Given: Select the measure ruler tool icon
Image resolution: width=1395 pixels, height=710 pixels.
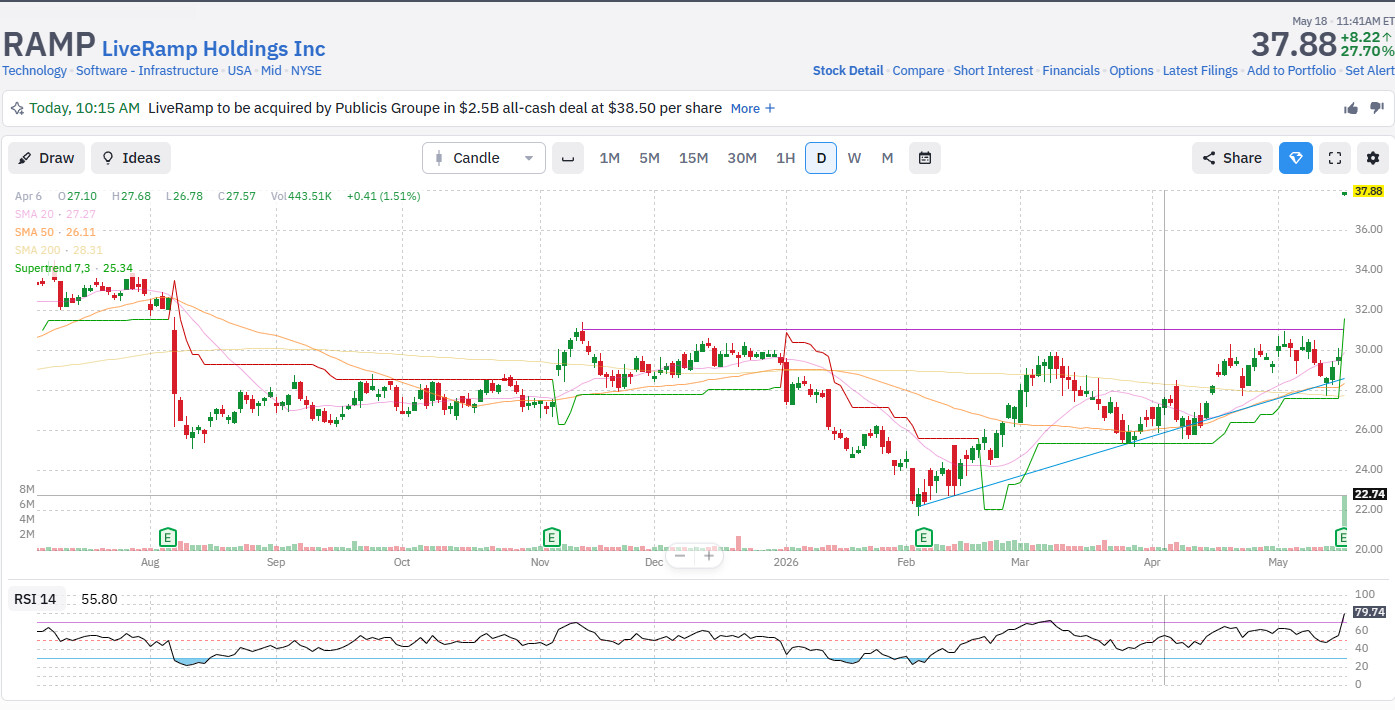Looking at the screenshot, I should click(568, 158).
